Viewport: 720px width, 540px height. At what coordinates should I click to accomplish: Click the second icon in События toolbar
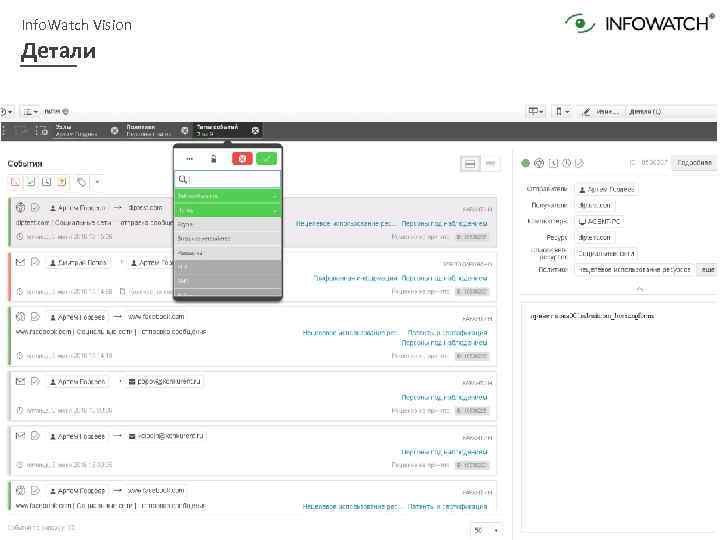pos(31,182)
